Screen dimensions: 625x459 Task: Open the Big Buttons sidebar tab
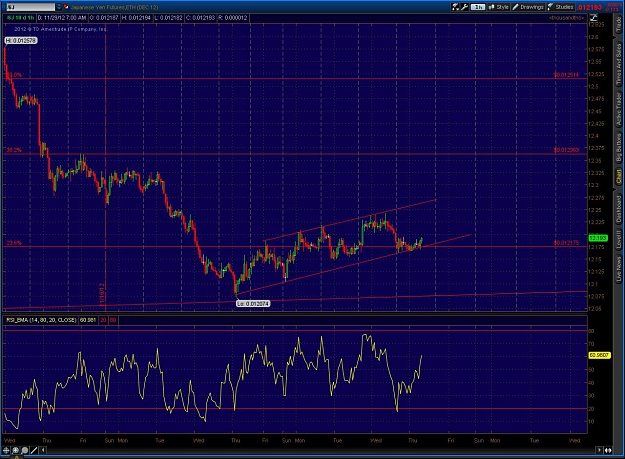coord(619,147)
